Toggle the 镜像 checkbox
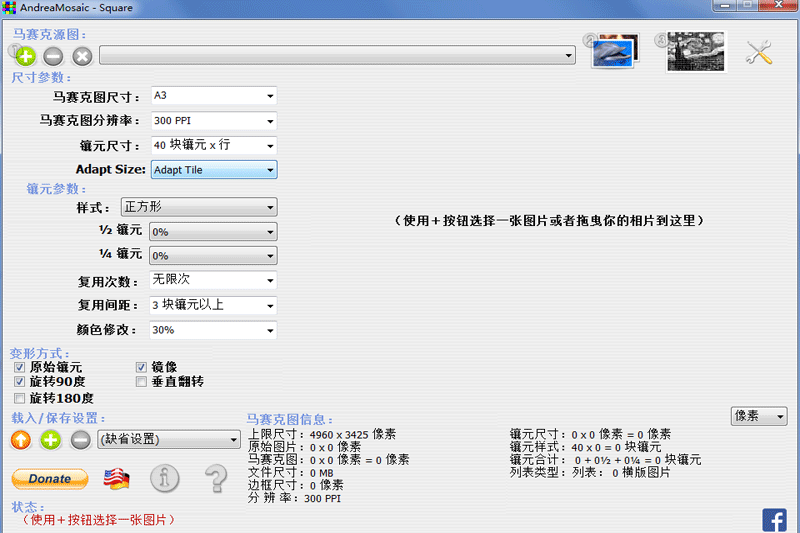This screenshot has width=800, height=533. tap(141, 367)
